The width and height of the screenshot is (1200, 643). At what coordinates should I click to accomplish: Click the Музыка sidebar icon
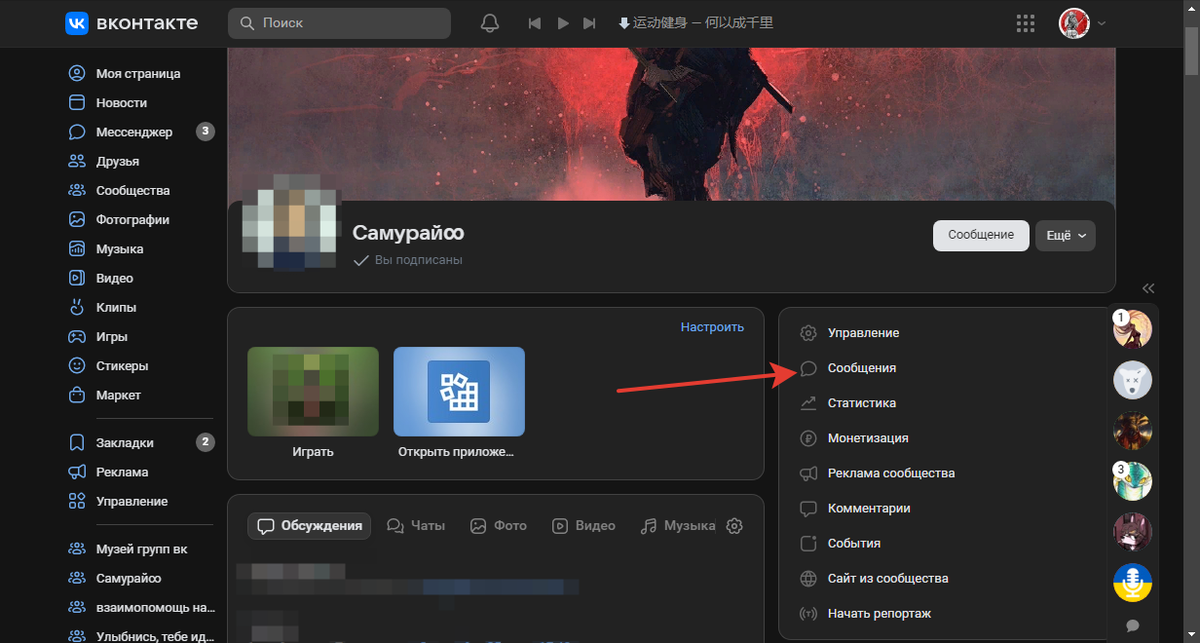pyautogui.click(x=77, y=249)
